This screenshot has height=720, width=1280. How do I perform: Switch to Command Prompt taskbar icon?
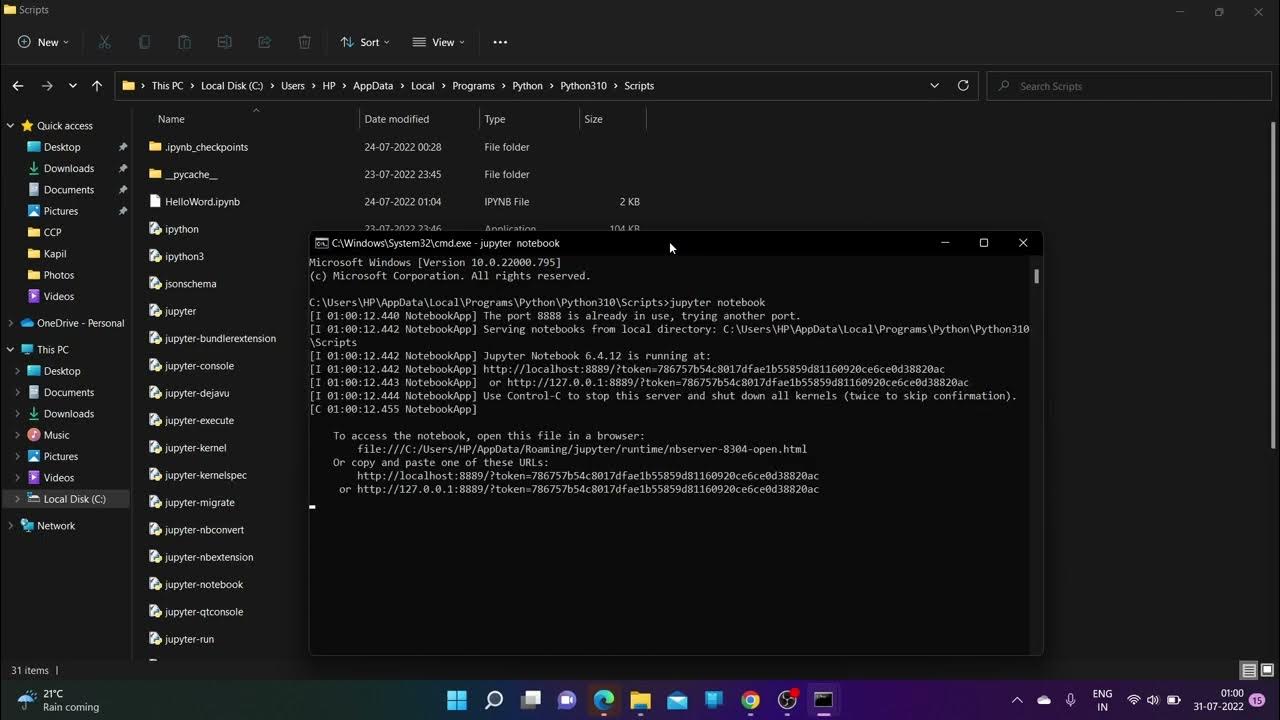[823, 700]
